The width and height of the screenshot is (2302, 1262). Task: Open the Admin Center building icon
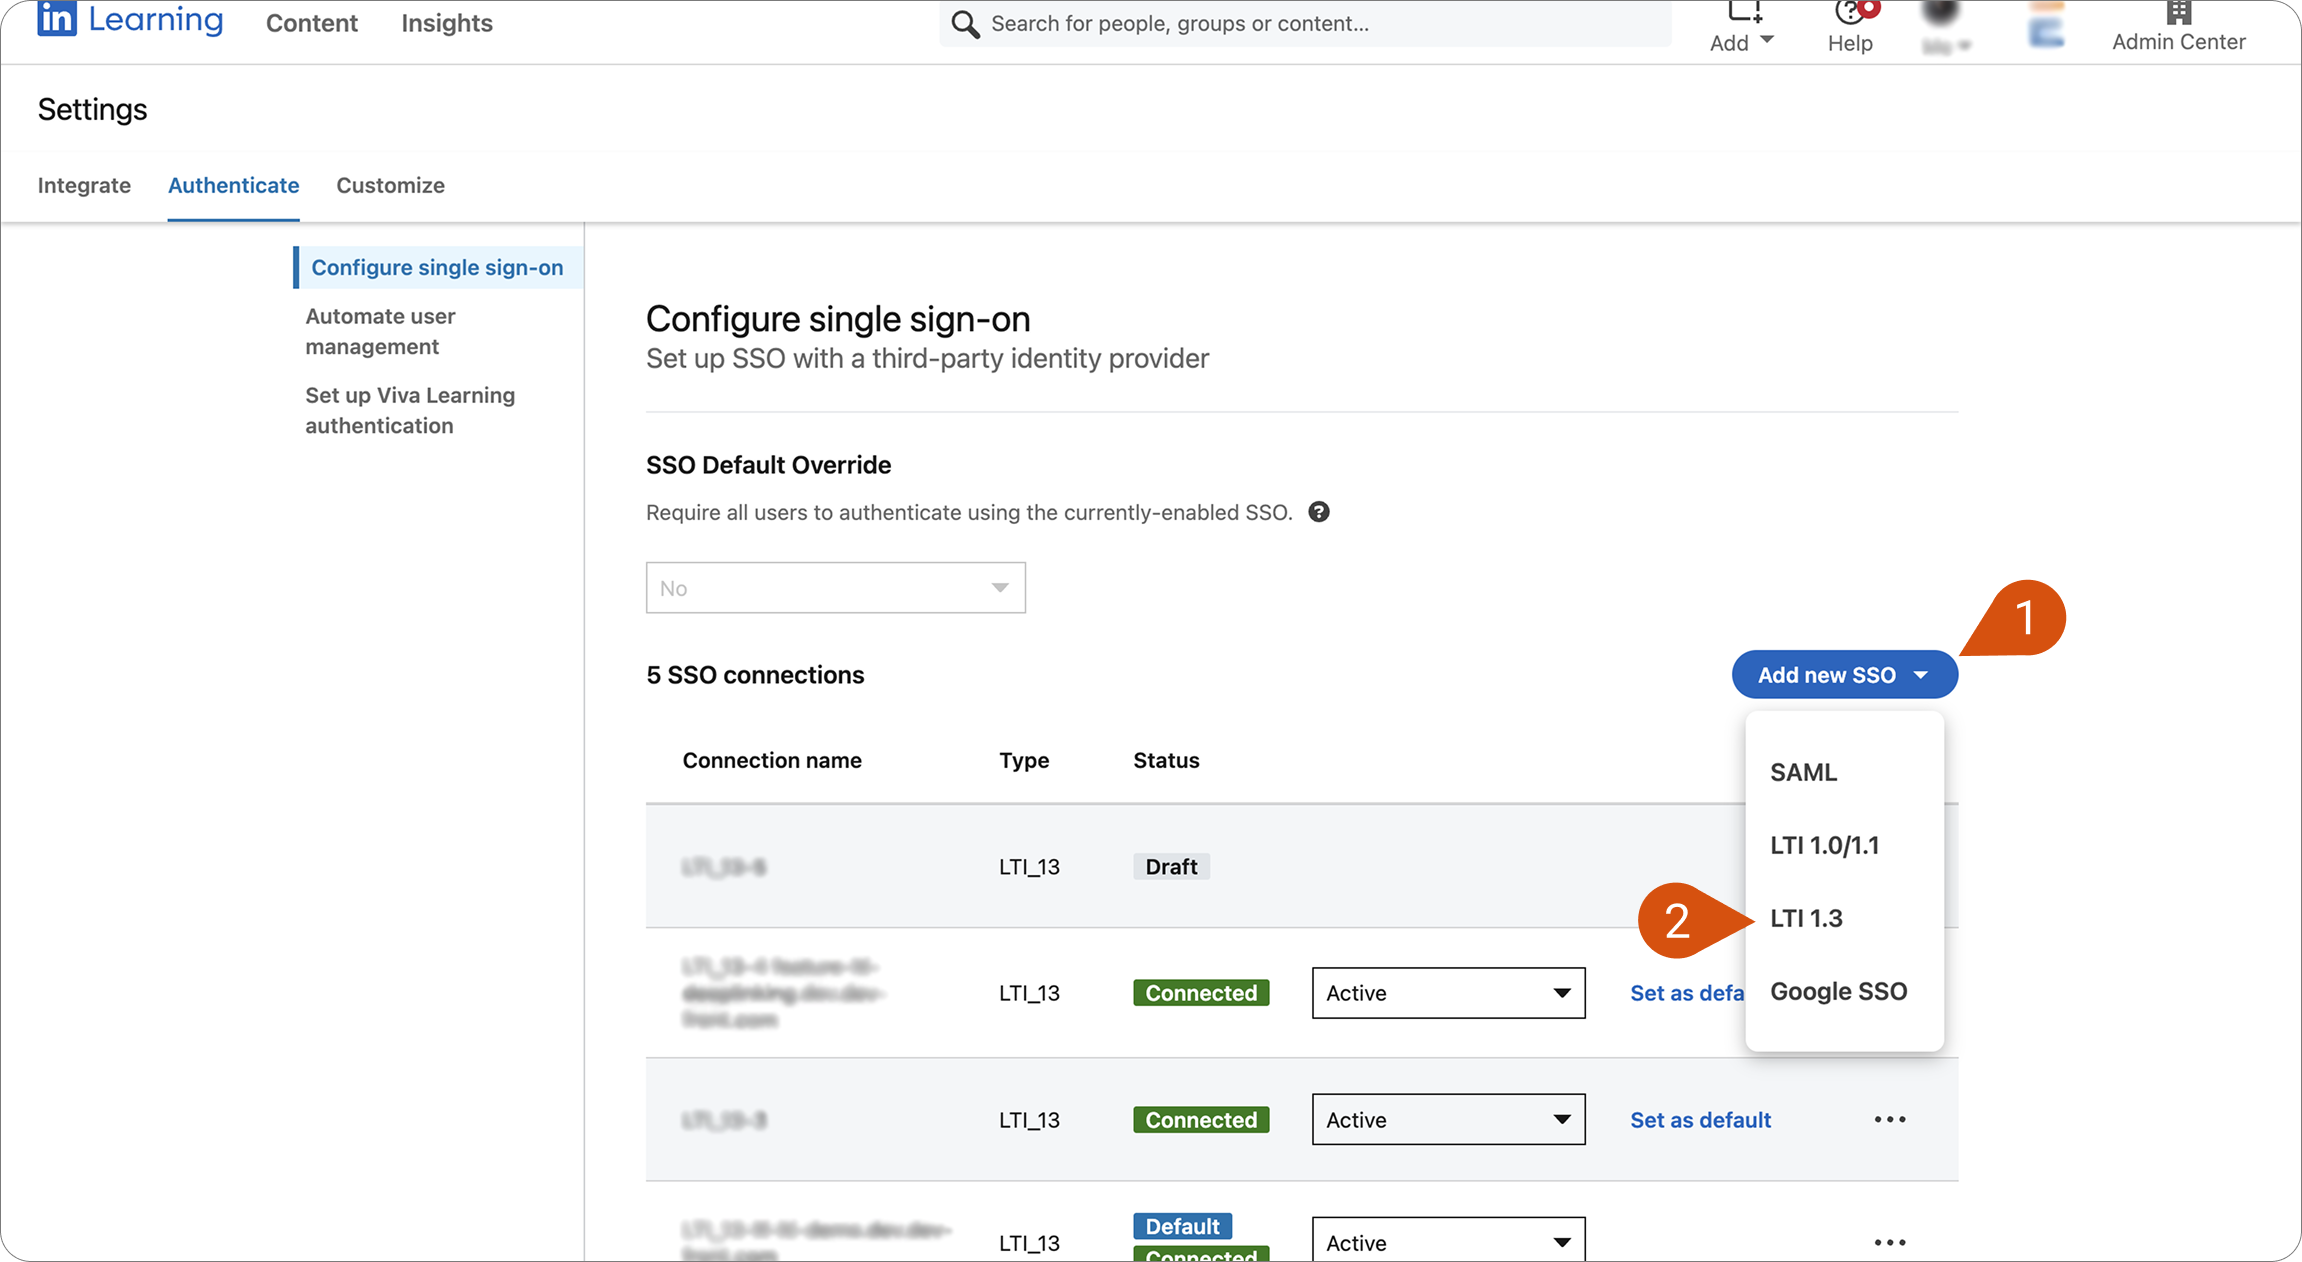[x=2179, y=12]
